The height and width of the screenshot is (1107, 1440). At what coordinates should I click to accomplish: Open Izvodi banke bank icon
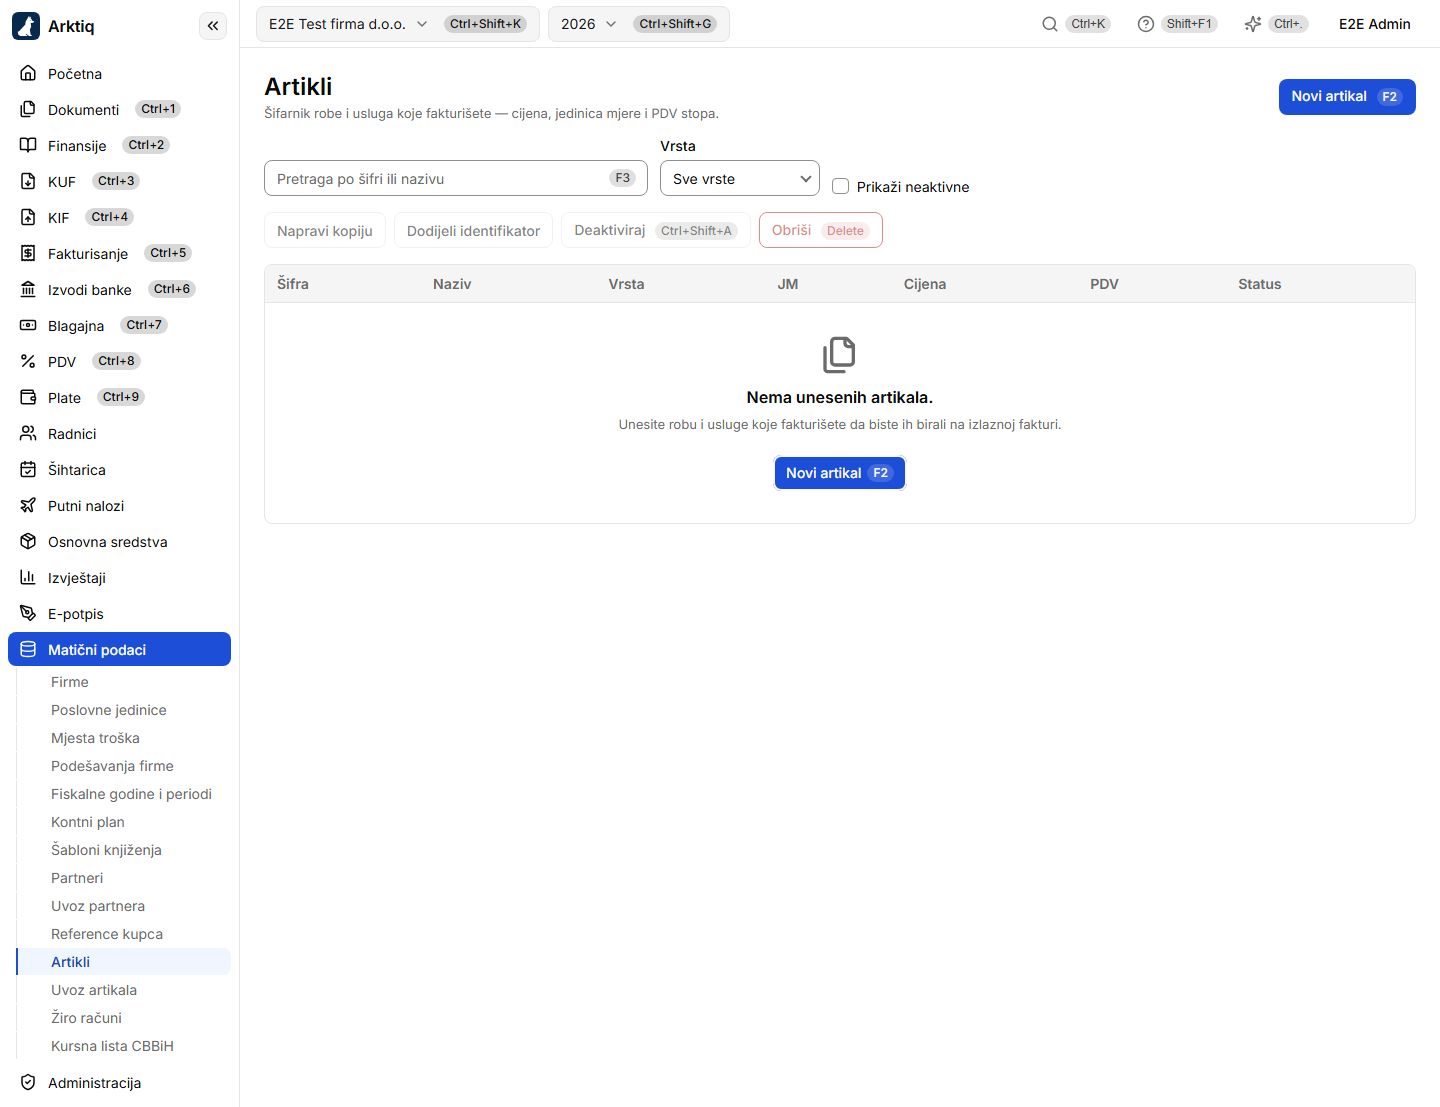pos(28,289)
